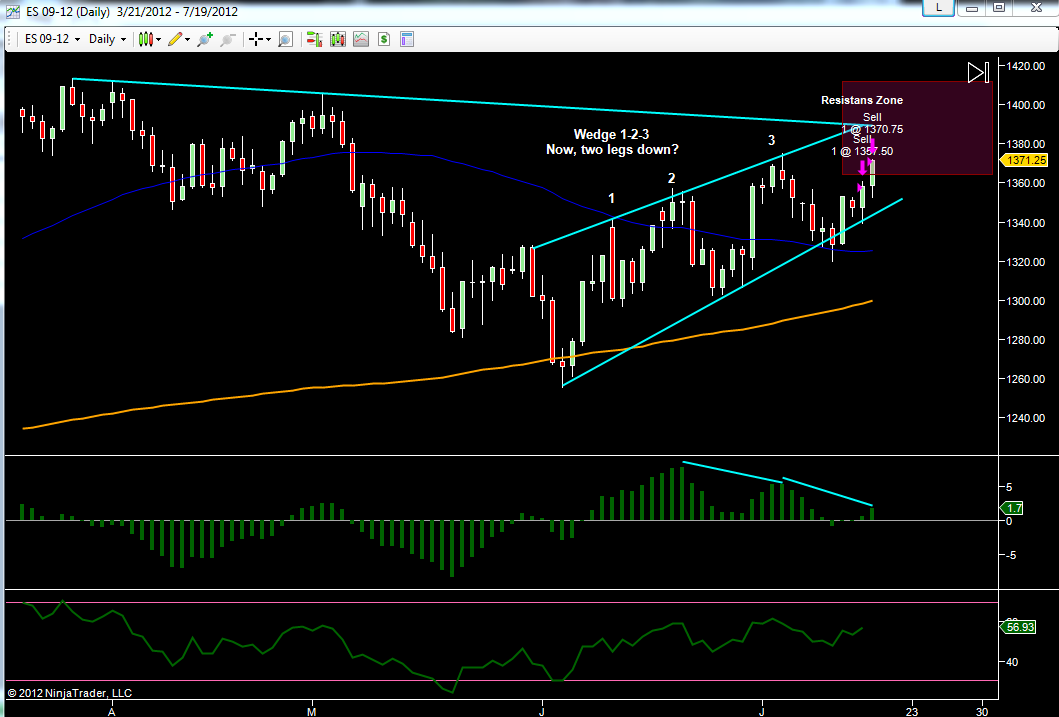The width and height of the screenshot is (1059, 717).
Task: Open the data box magnifier icon
Action: pyautogui.click(x=286, y=39)
